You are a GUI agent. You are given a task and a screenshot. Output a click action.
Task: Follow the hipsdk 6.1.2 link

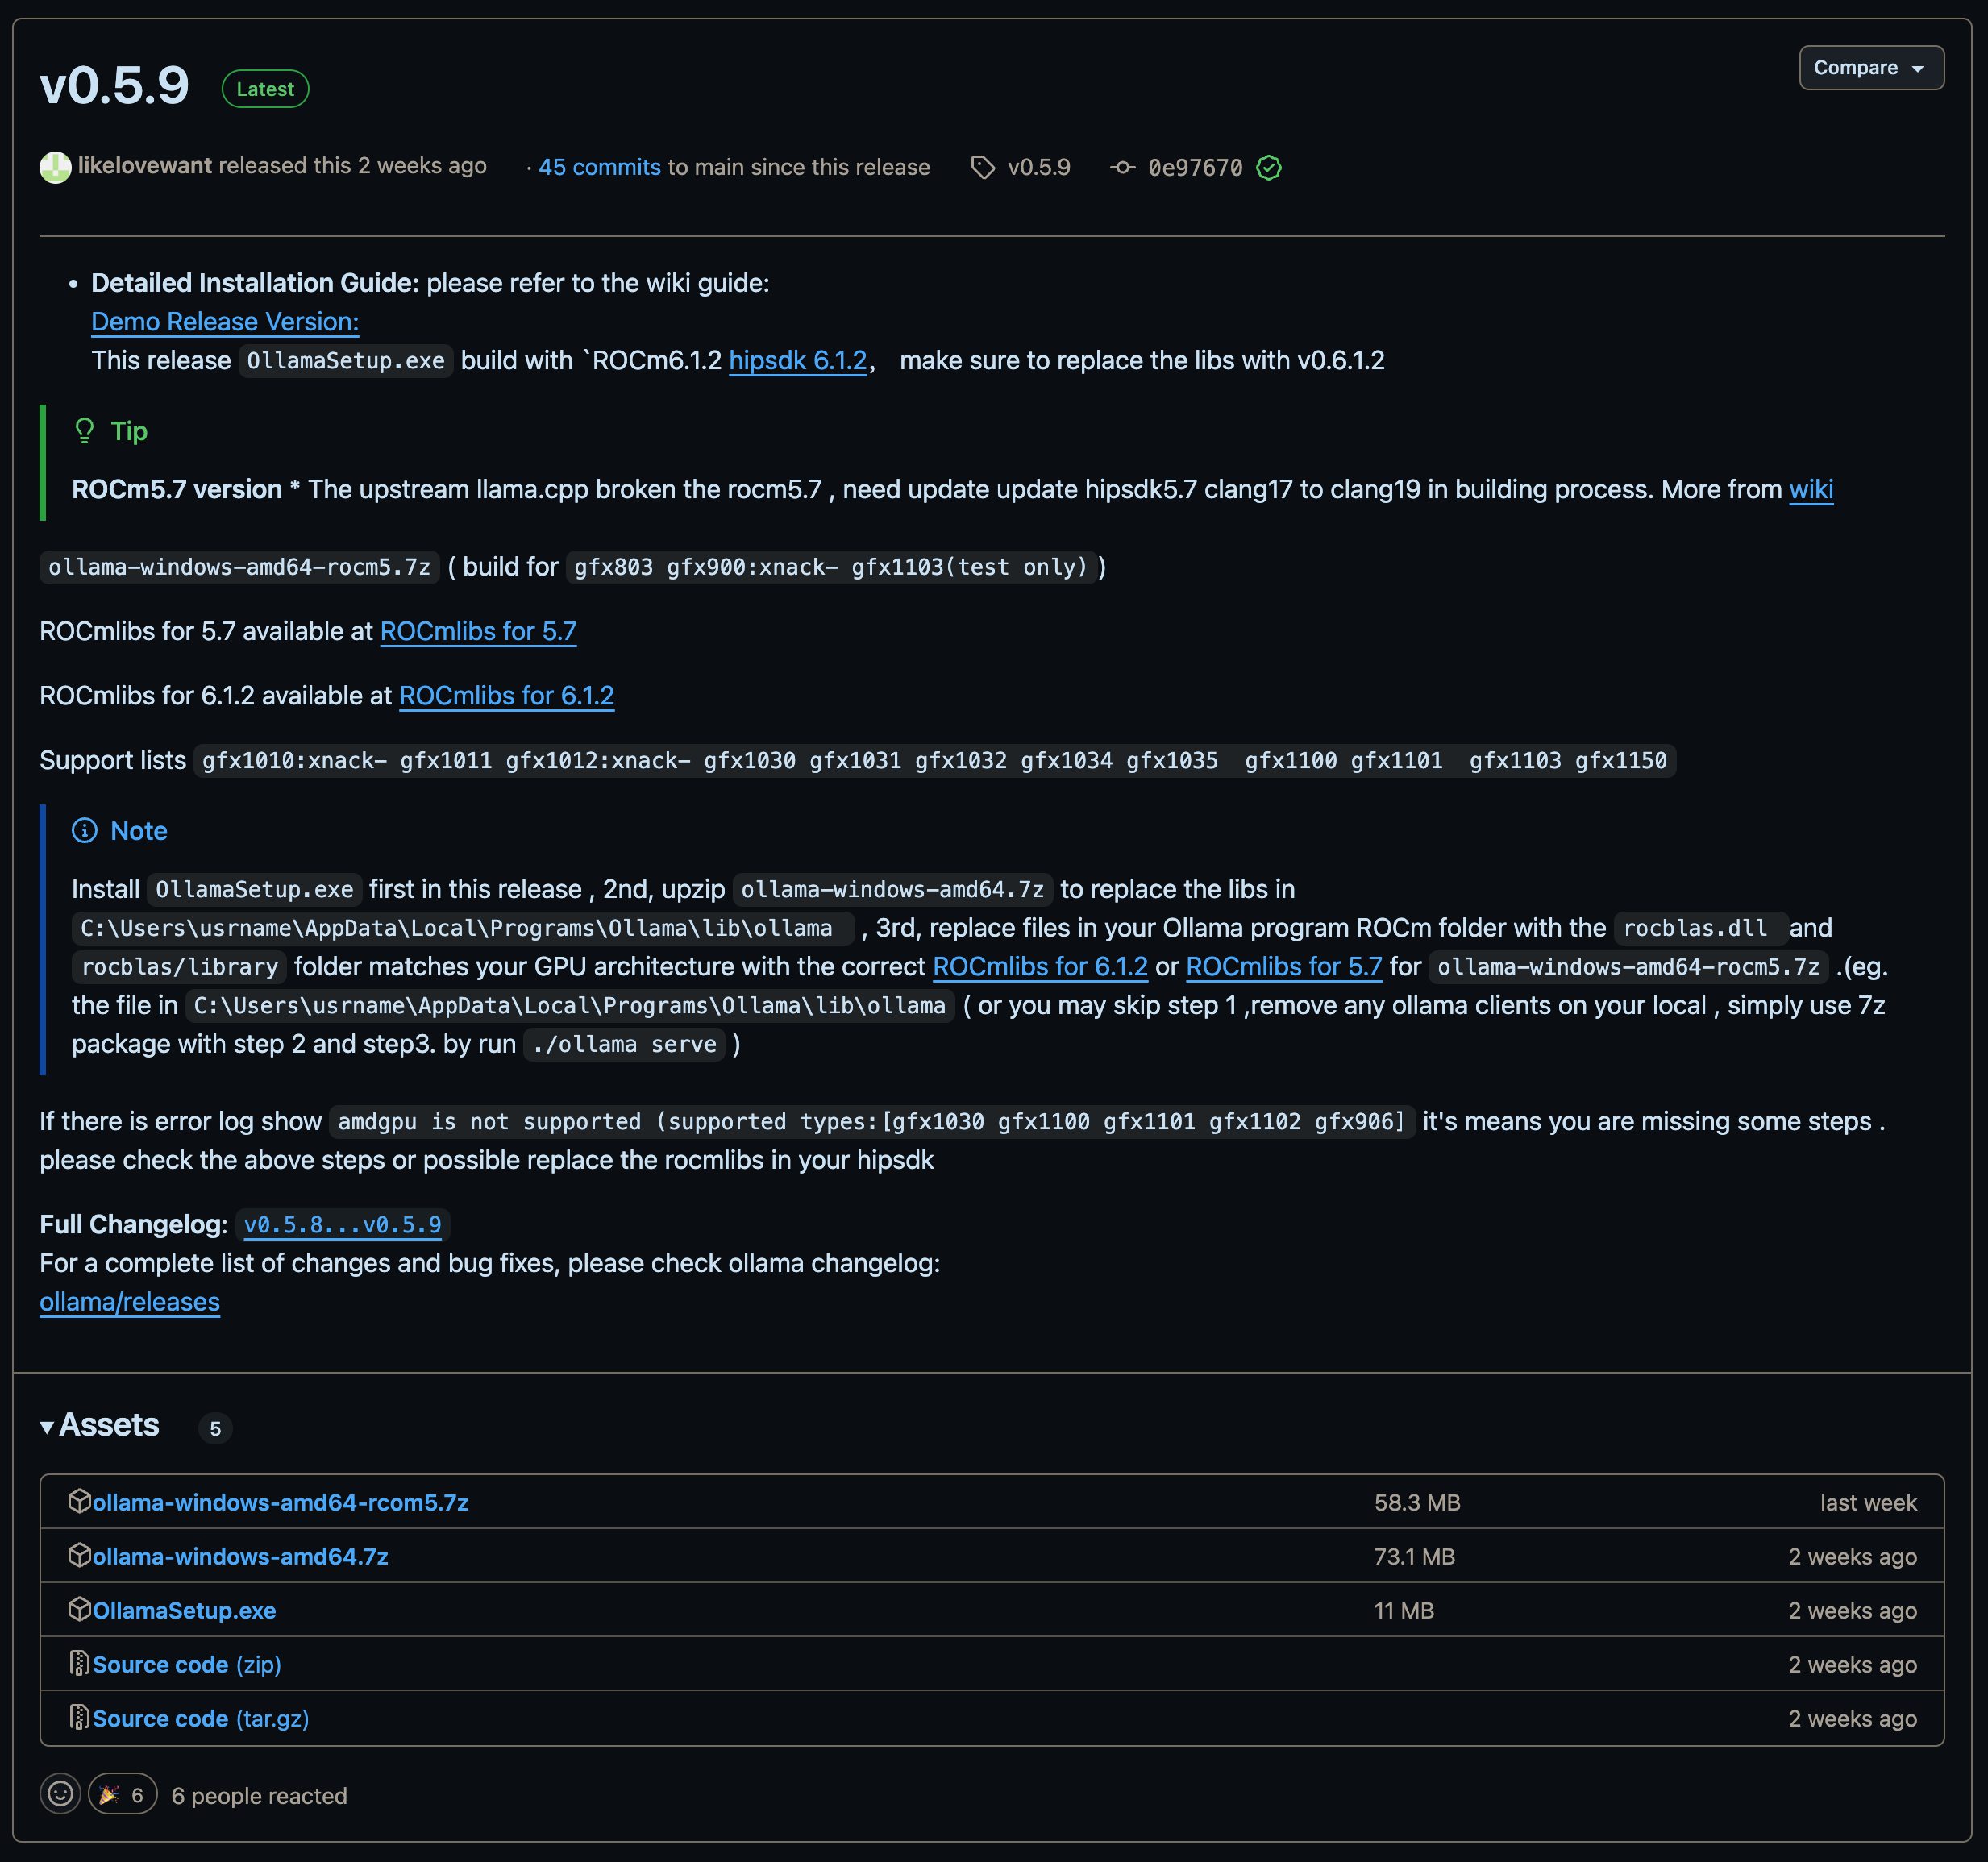click(797, 360)
